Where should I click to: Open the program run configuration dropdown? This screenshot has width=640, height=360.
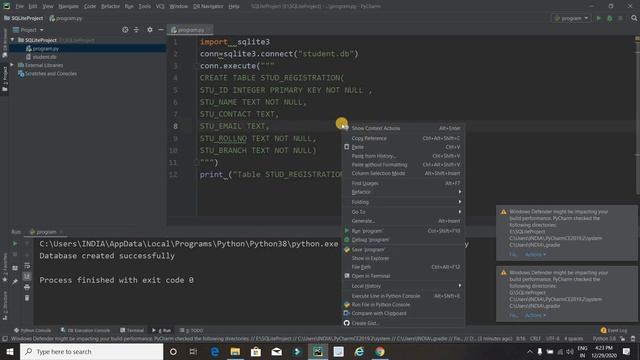pyautogui.click(x=571, y=18)
